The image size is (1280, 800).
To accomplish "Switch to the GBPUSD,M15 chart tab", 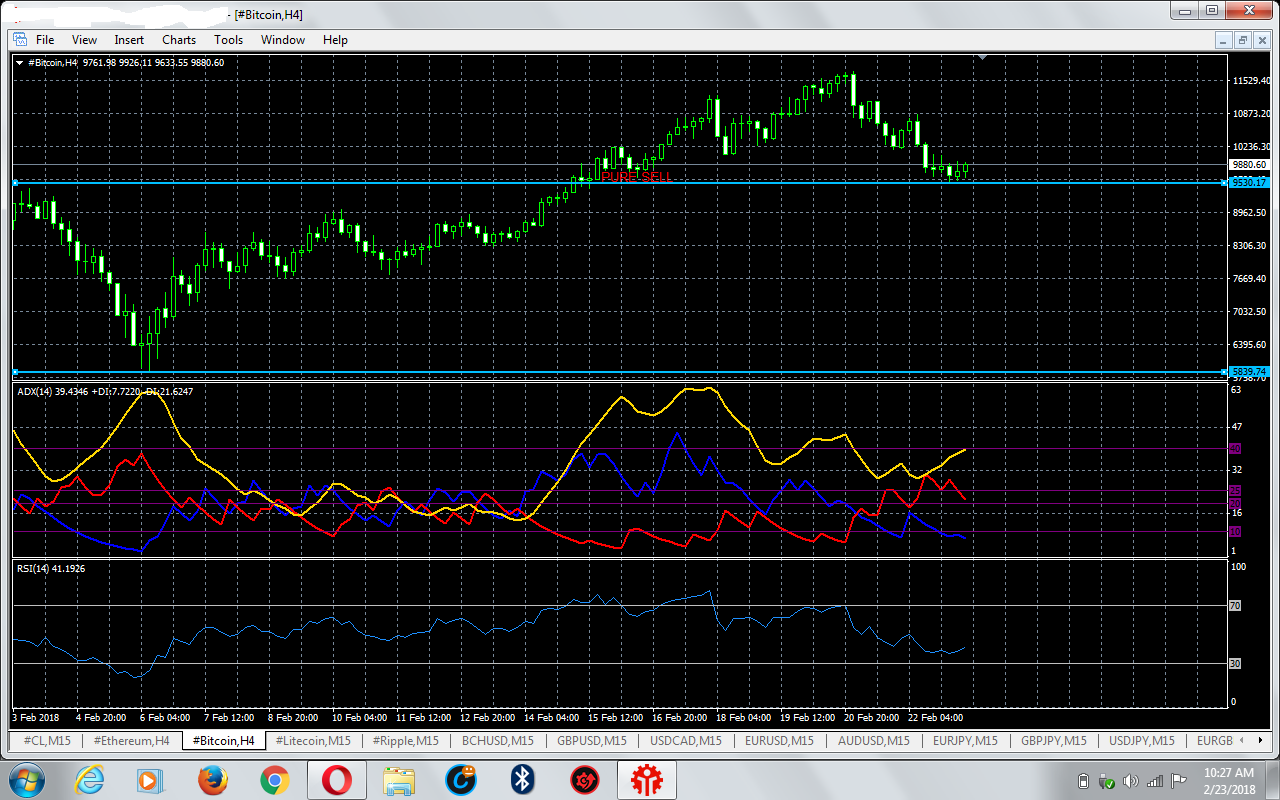I will pos(592,741).
